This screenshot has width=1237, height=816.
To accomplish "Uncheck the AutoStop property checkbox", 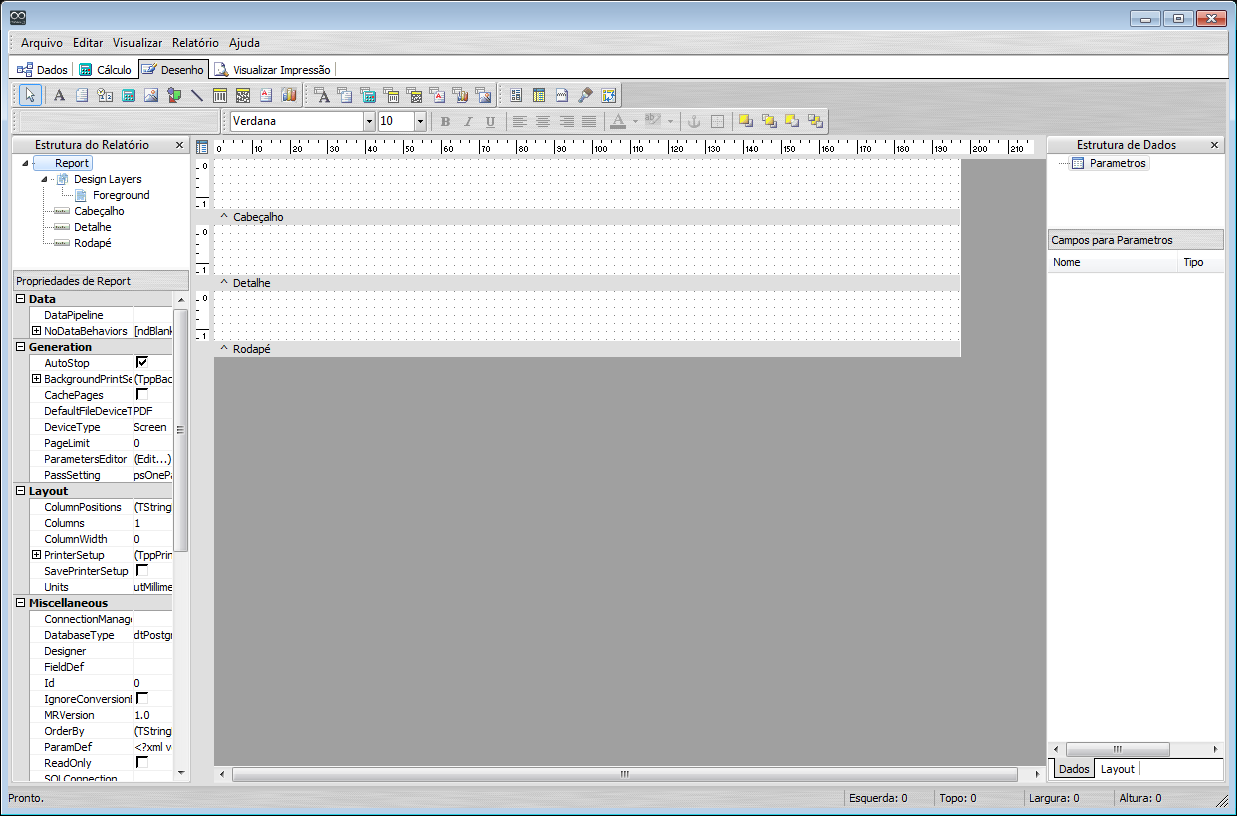I will [x=142, y=363].
